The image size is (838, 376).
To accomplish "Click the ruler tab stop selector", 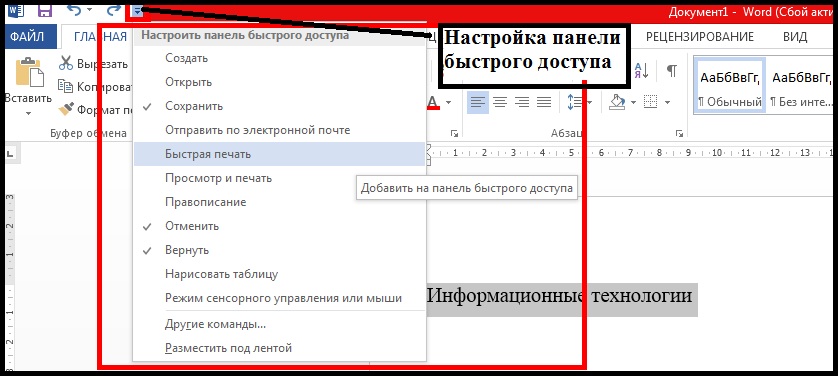I will [10, 154].
